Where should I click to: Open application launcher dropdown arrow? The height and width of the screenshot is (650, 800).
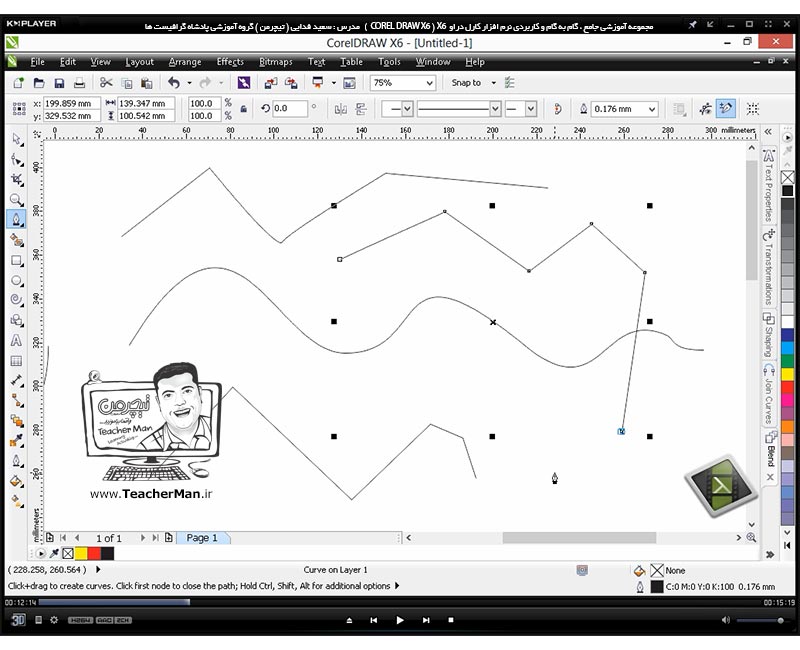click(334, 83)
